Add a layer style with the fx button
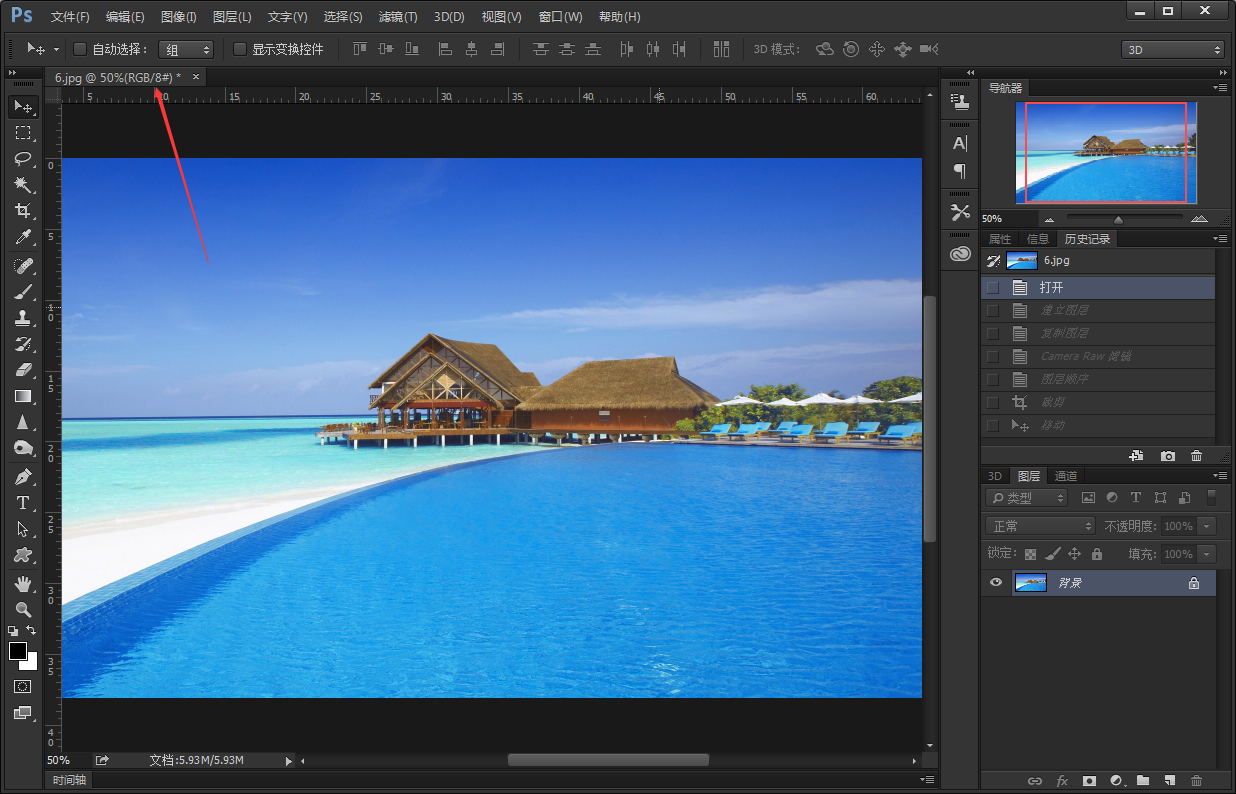 point(1062,781)
